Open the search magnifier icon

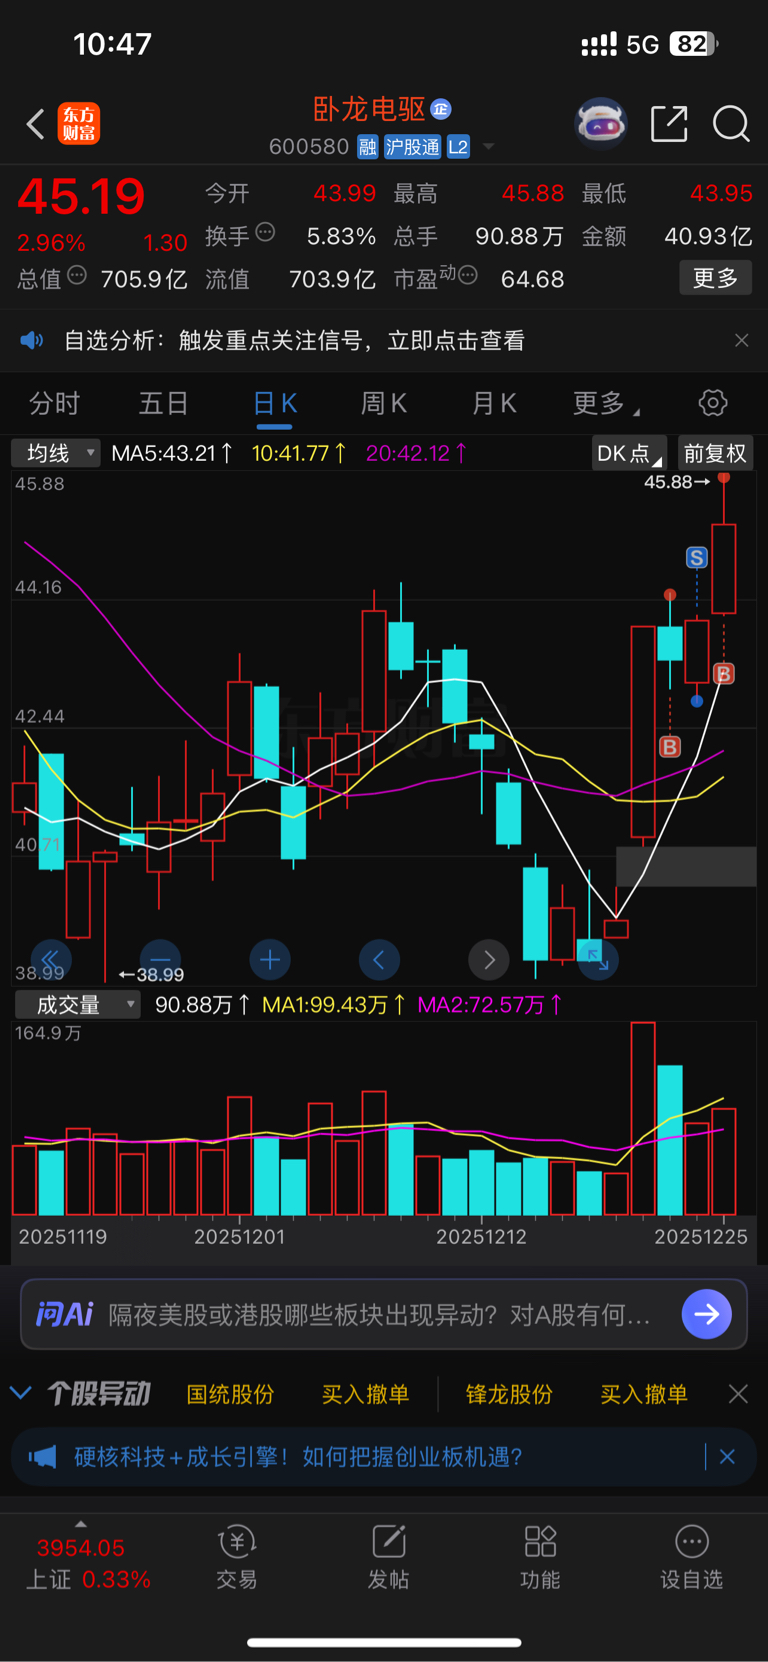[731, 124]
